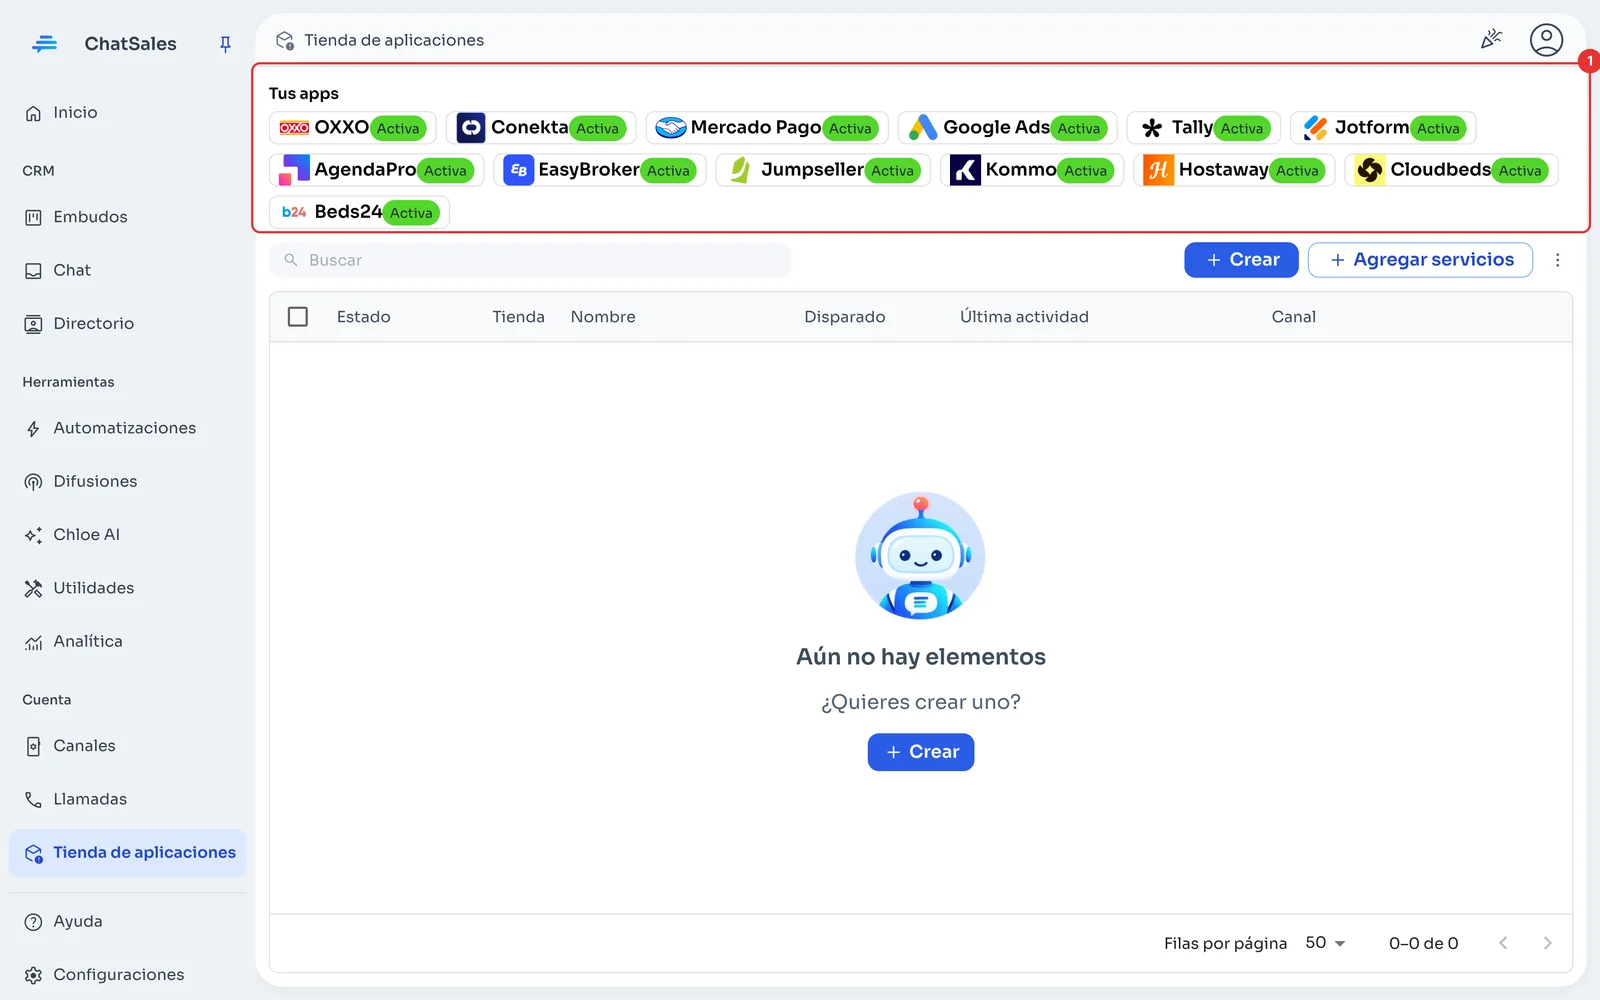Viewport: 1600px width, 1000px height.
Task: Open the Beds24 app chip
Action: pos(359,212)
